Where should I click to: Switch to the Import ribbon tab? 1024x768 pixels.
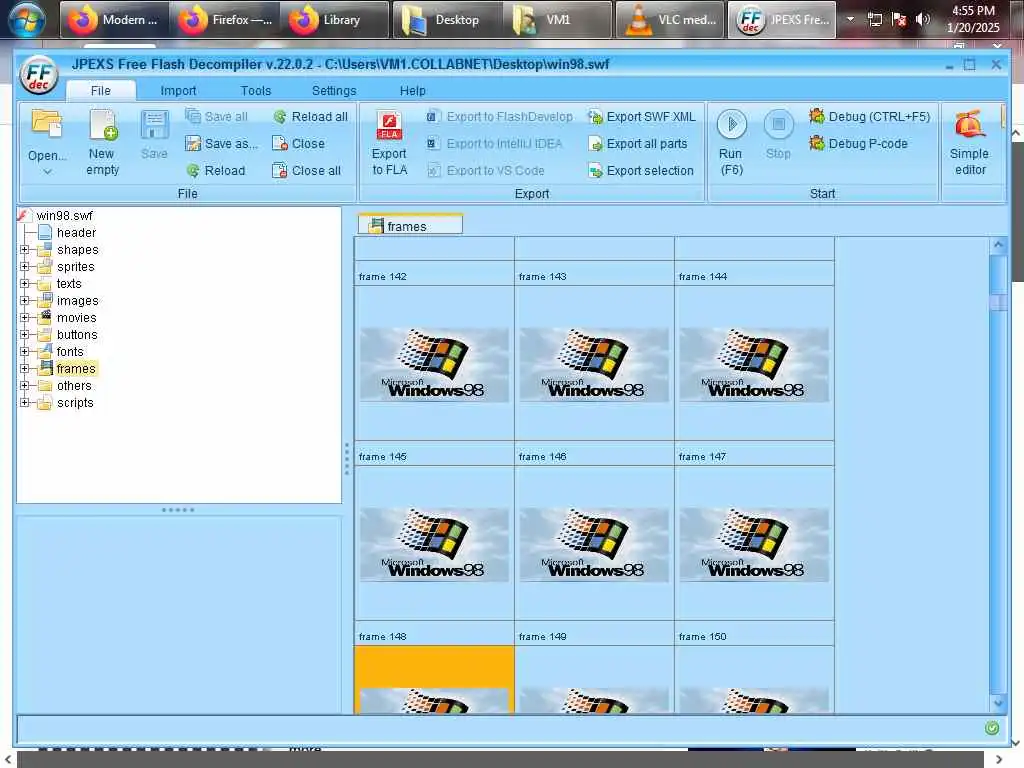(x=178, y=90)
